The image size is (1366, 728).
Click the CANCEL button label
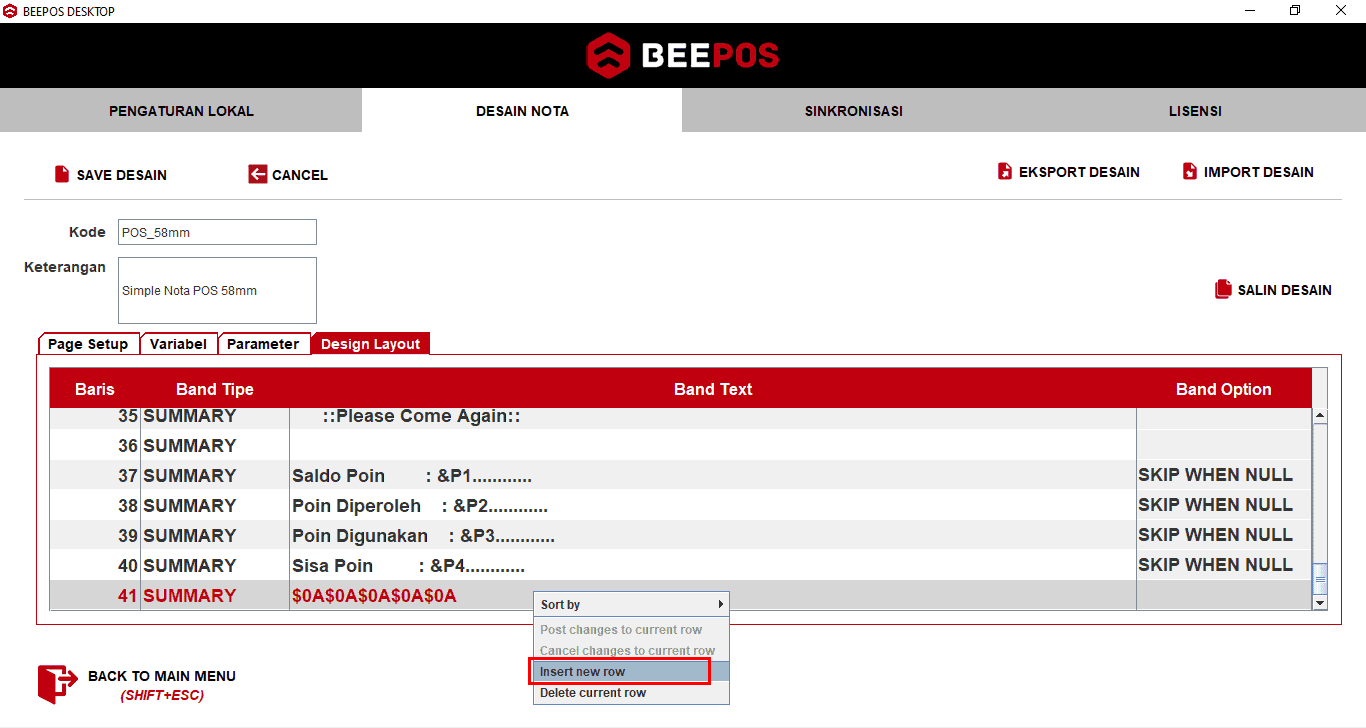pos(300,175)
